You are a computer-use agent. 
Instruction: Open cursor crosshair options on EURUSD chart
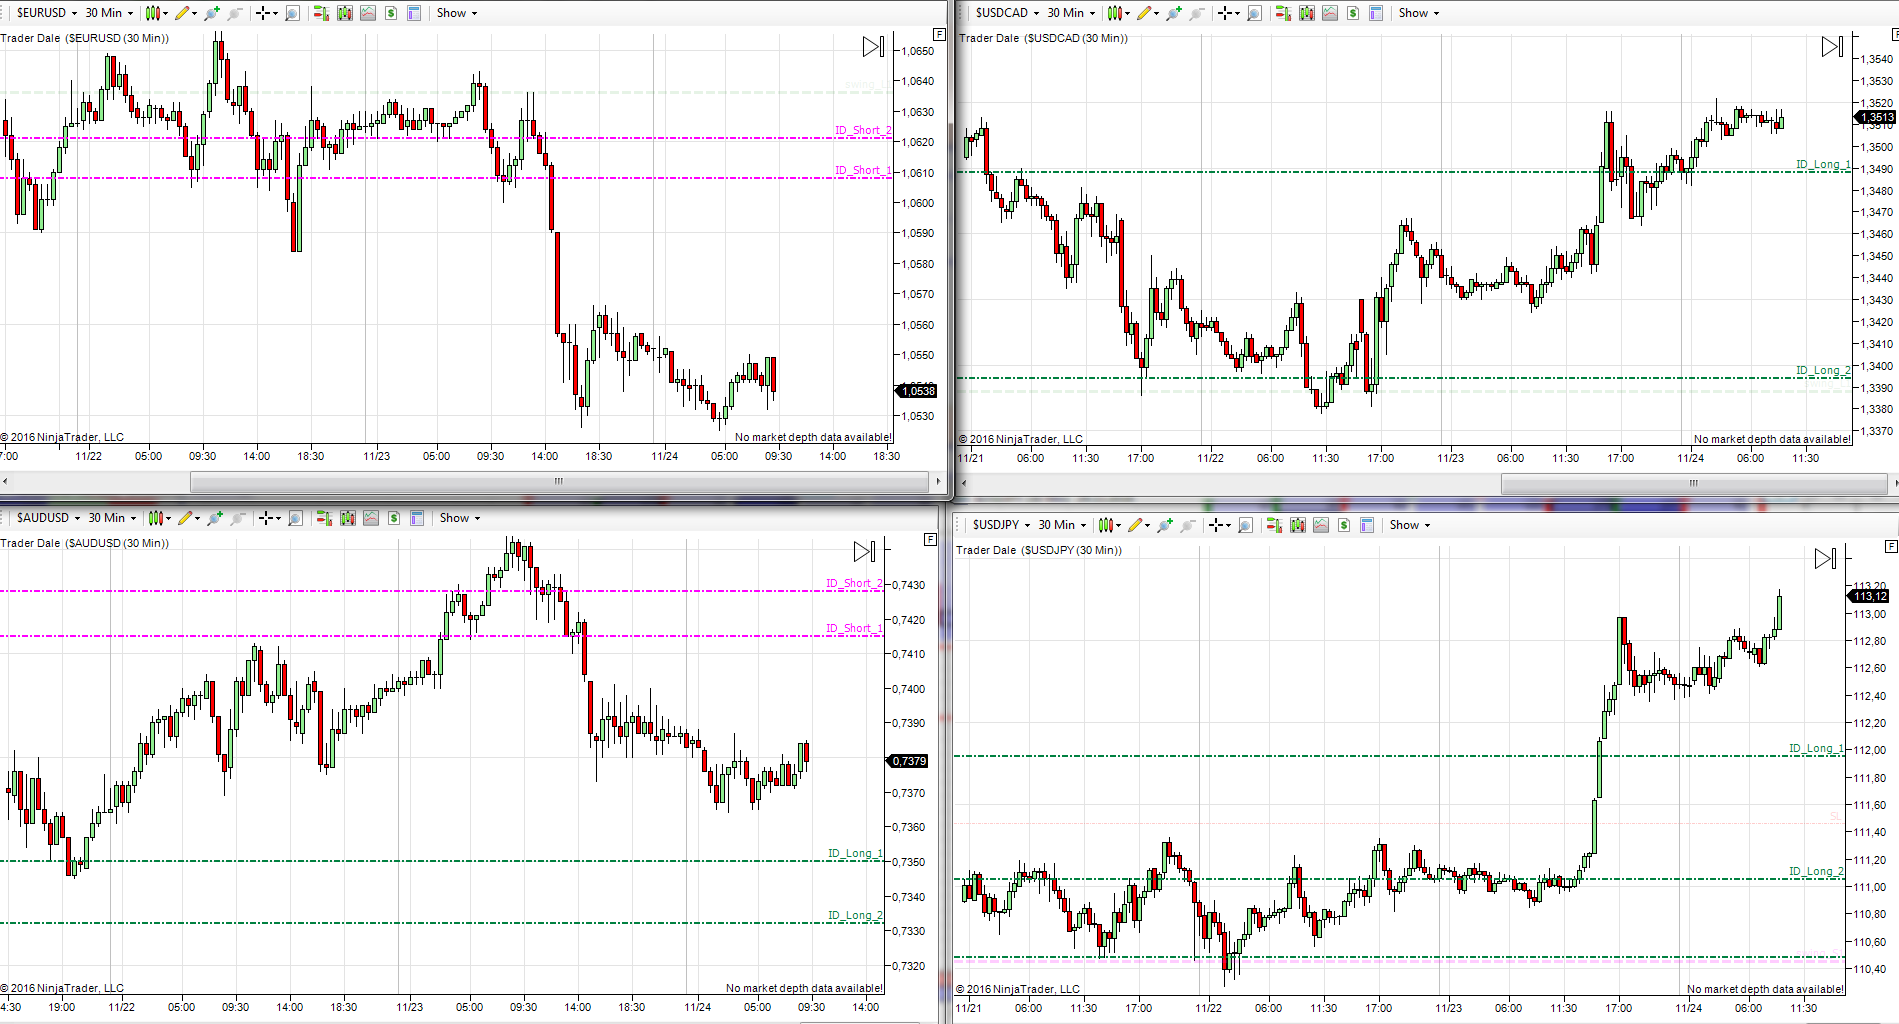(x=267, y=13)
